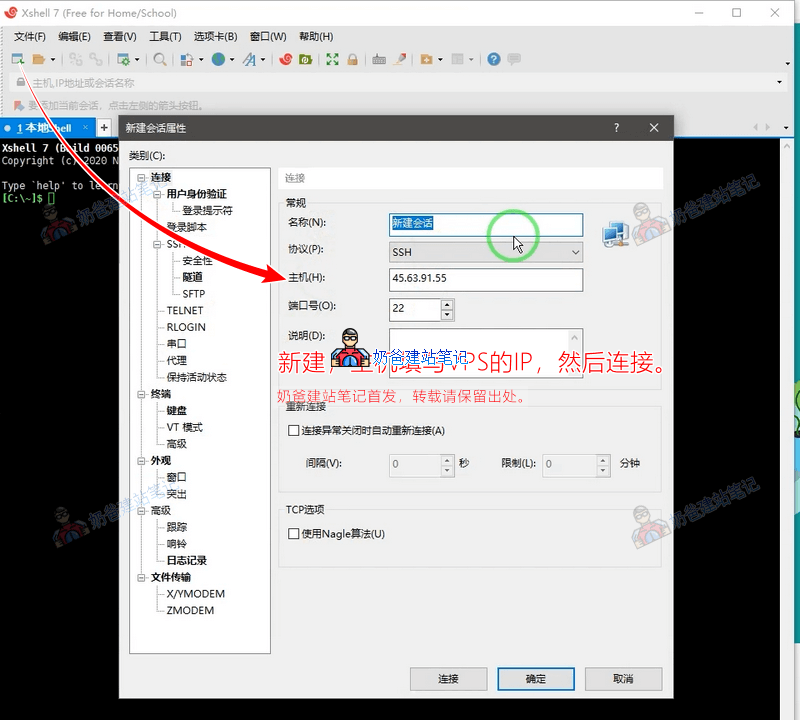
Task: Collapse the 连接 category tree
Action: click(143, 176)
